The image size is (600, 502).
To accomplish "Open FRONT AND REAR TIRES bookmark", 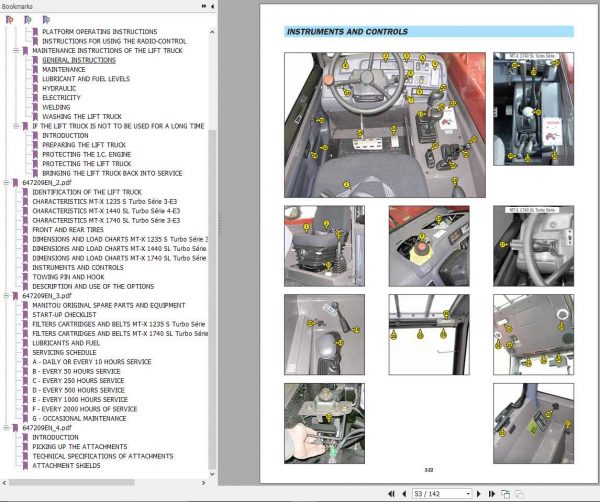I will [x=68, y=230].
